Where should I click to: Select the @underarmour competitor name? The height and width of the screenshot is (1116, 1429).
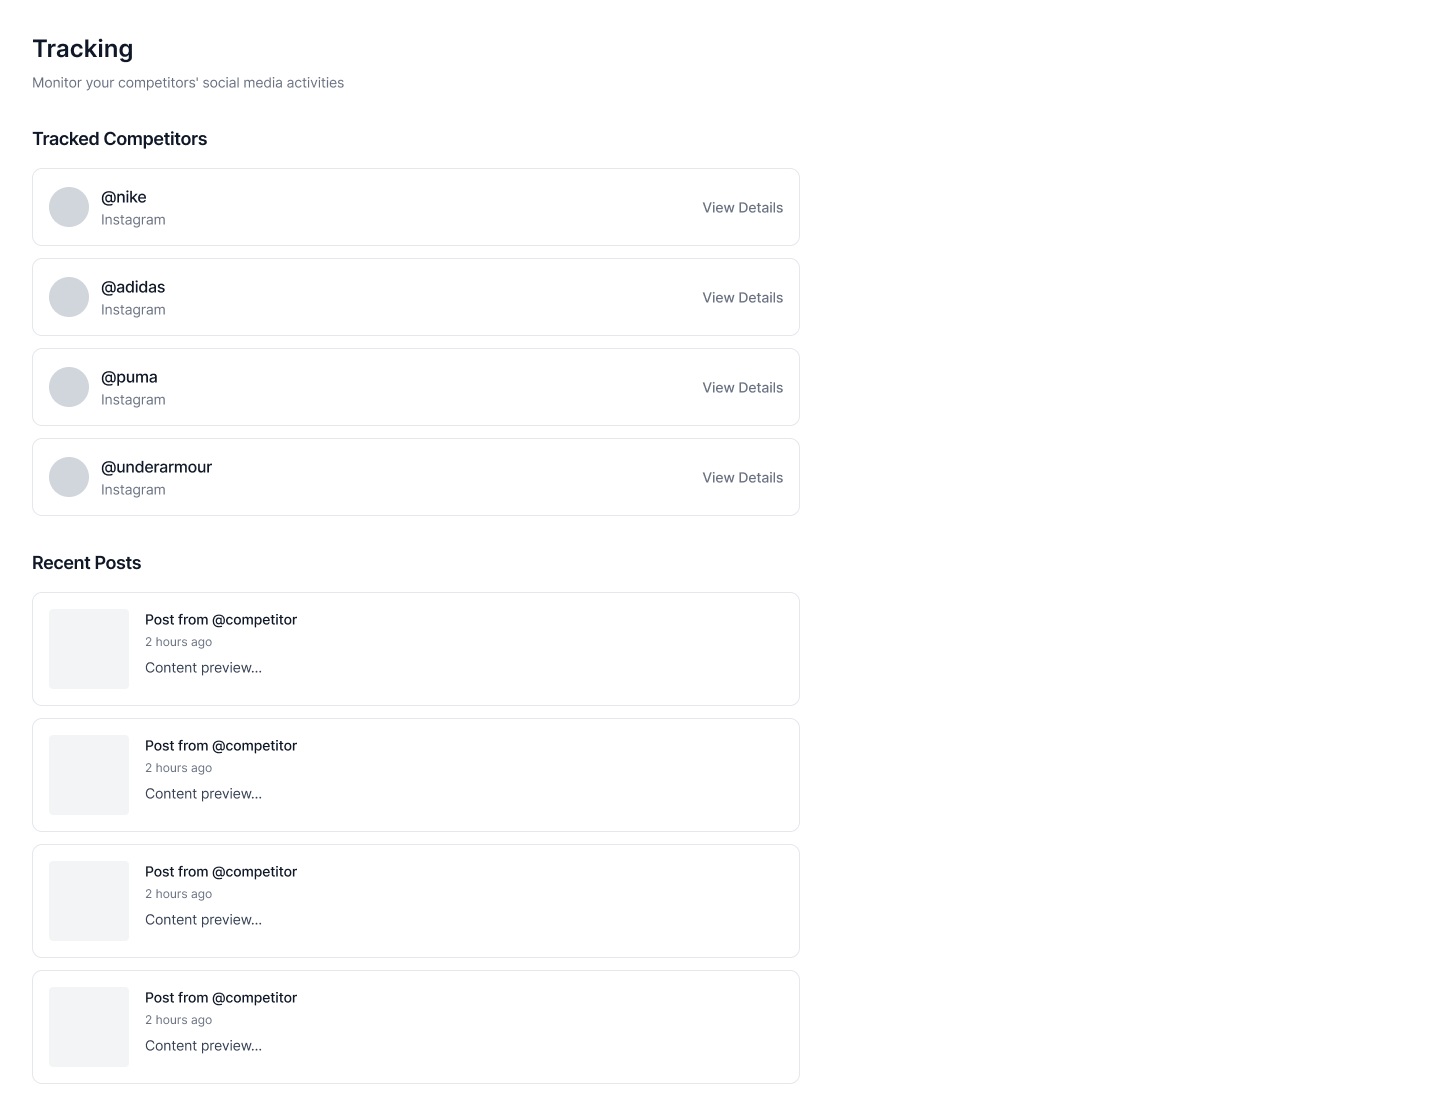click(x=156, y=467)
